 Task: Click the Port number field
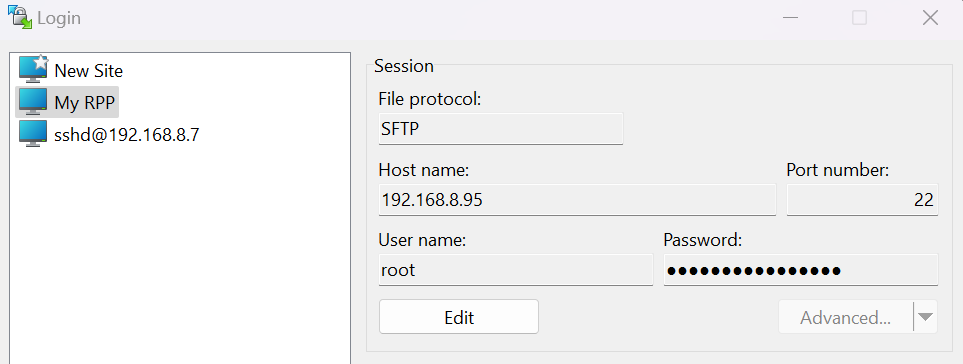[x=862, y=199]
